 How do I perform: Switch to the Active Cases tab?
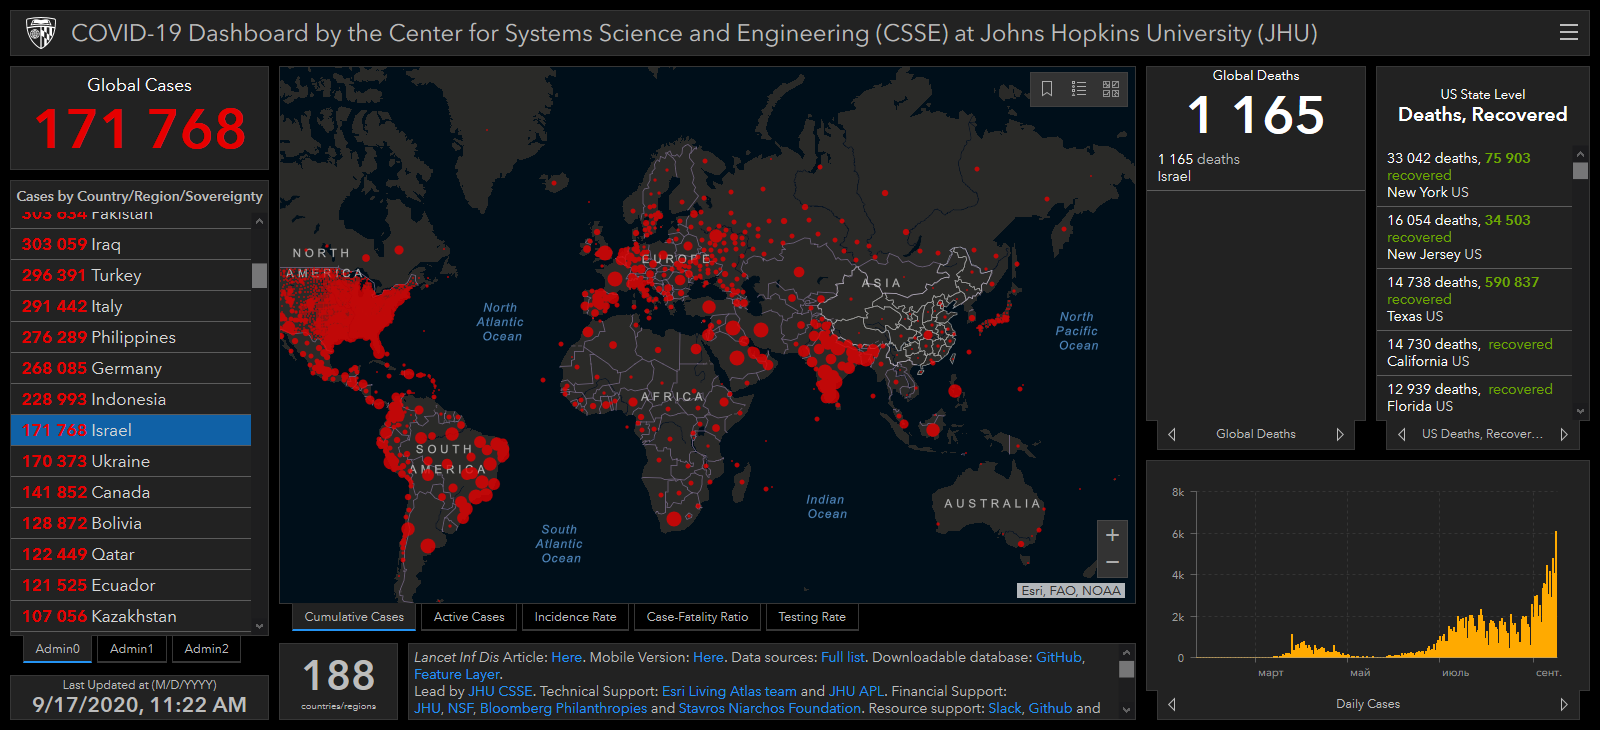pyautogui.click(x=469, y=617)
